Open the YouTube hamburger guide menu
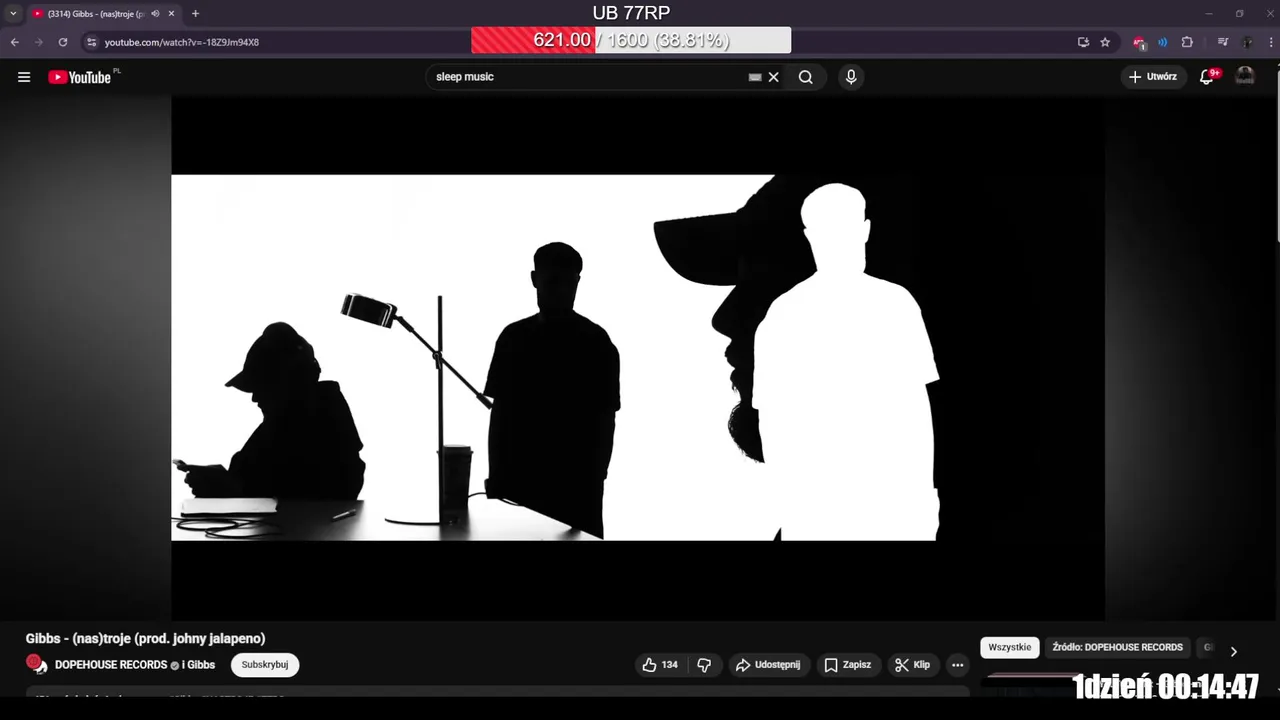Screen dimensions: 1280x720 (x=24, y=77)
